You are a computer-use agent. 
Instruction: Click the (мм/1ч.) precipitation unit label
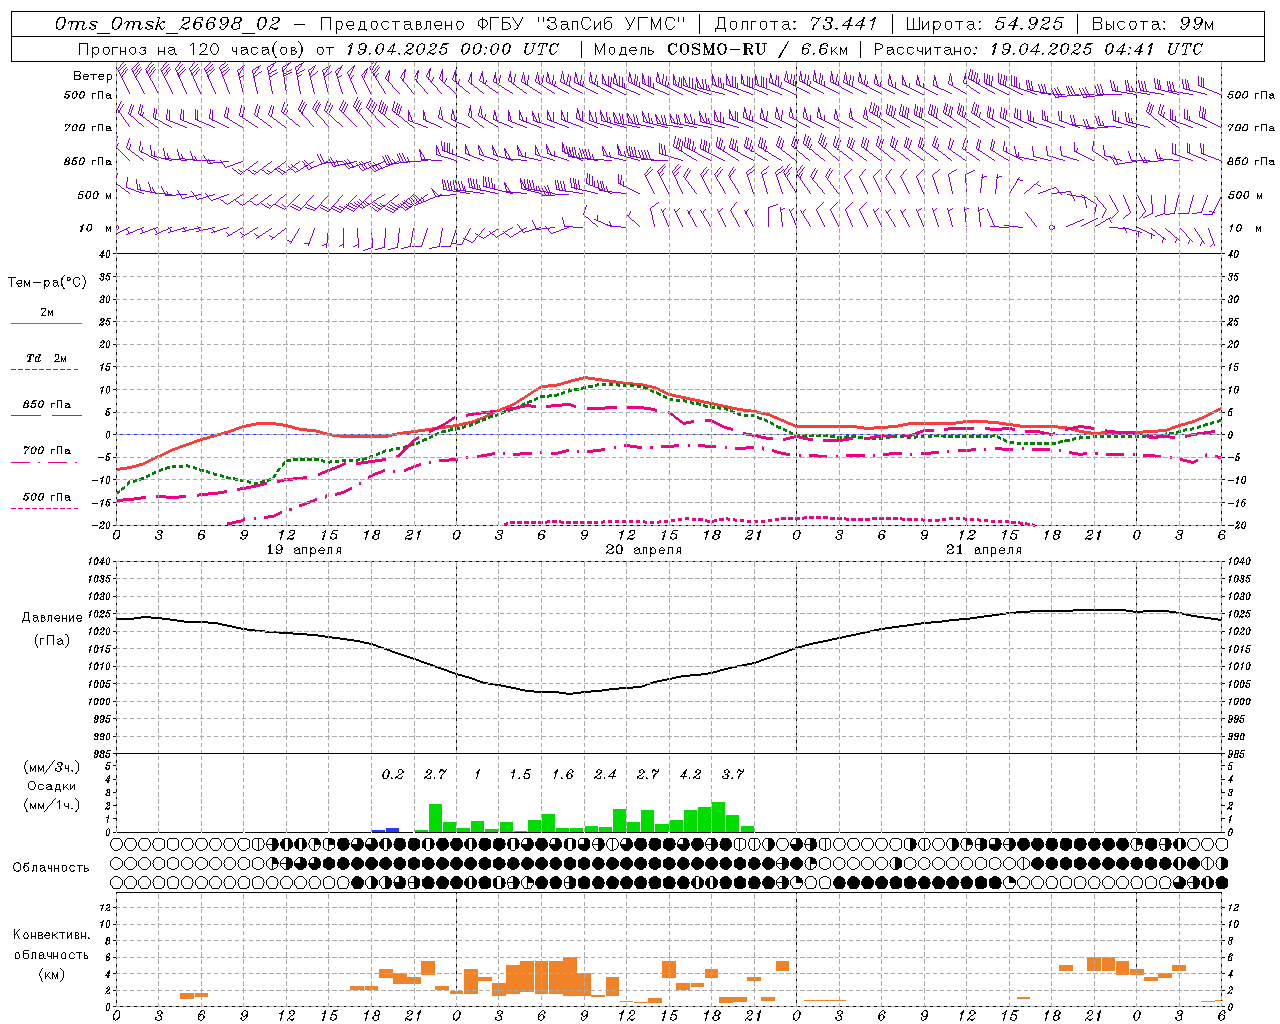(x=51, y=805)
